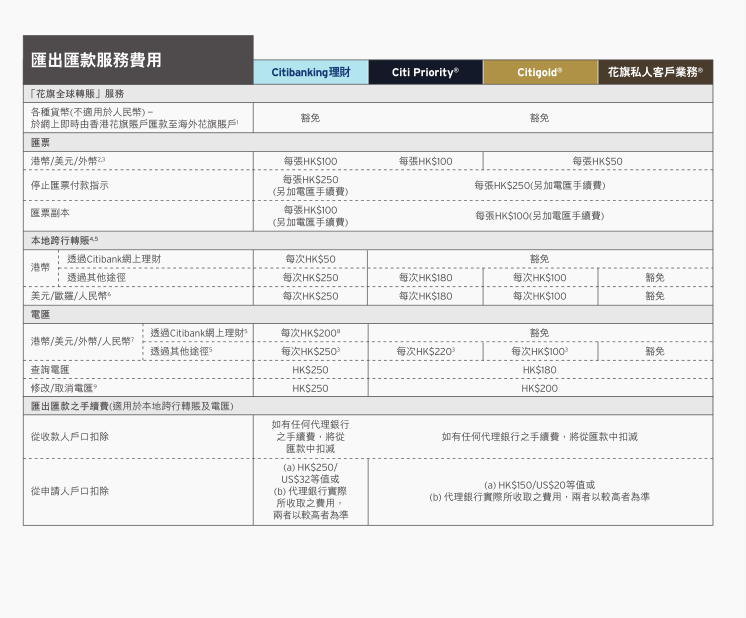The width and height of the screenshot is (746, 618).
Task: Click the 每次HK$50 fee cell
Action: (310, 259)
